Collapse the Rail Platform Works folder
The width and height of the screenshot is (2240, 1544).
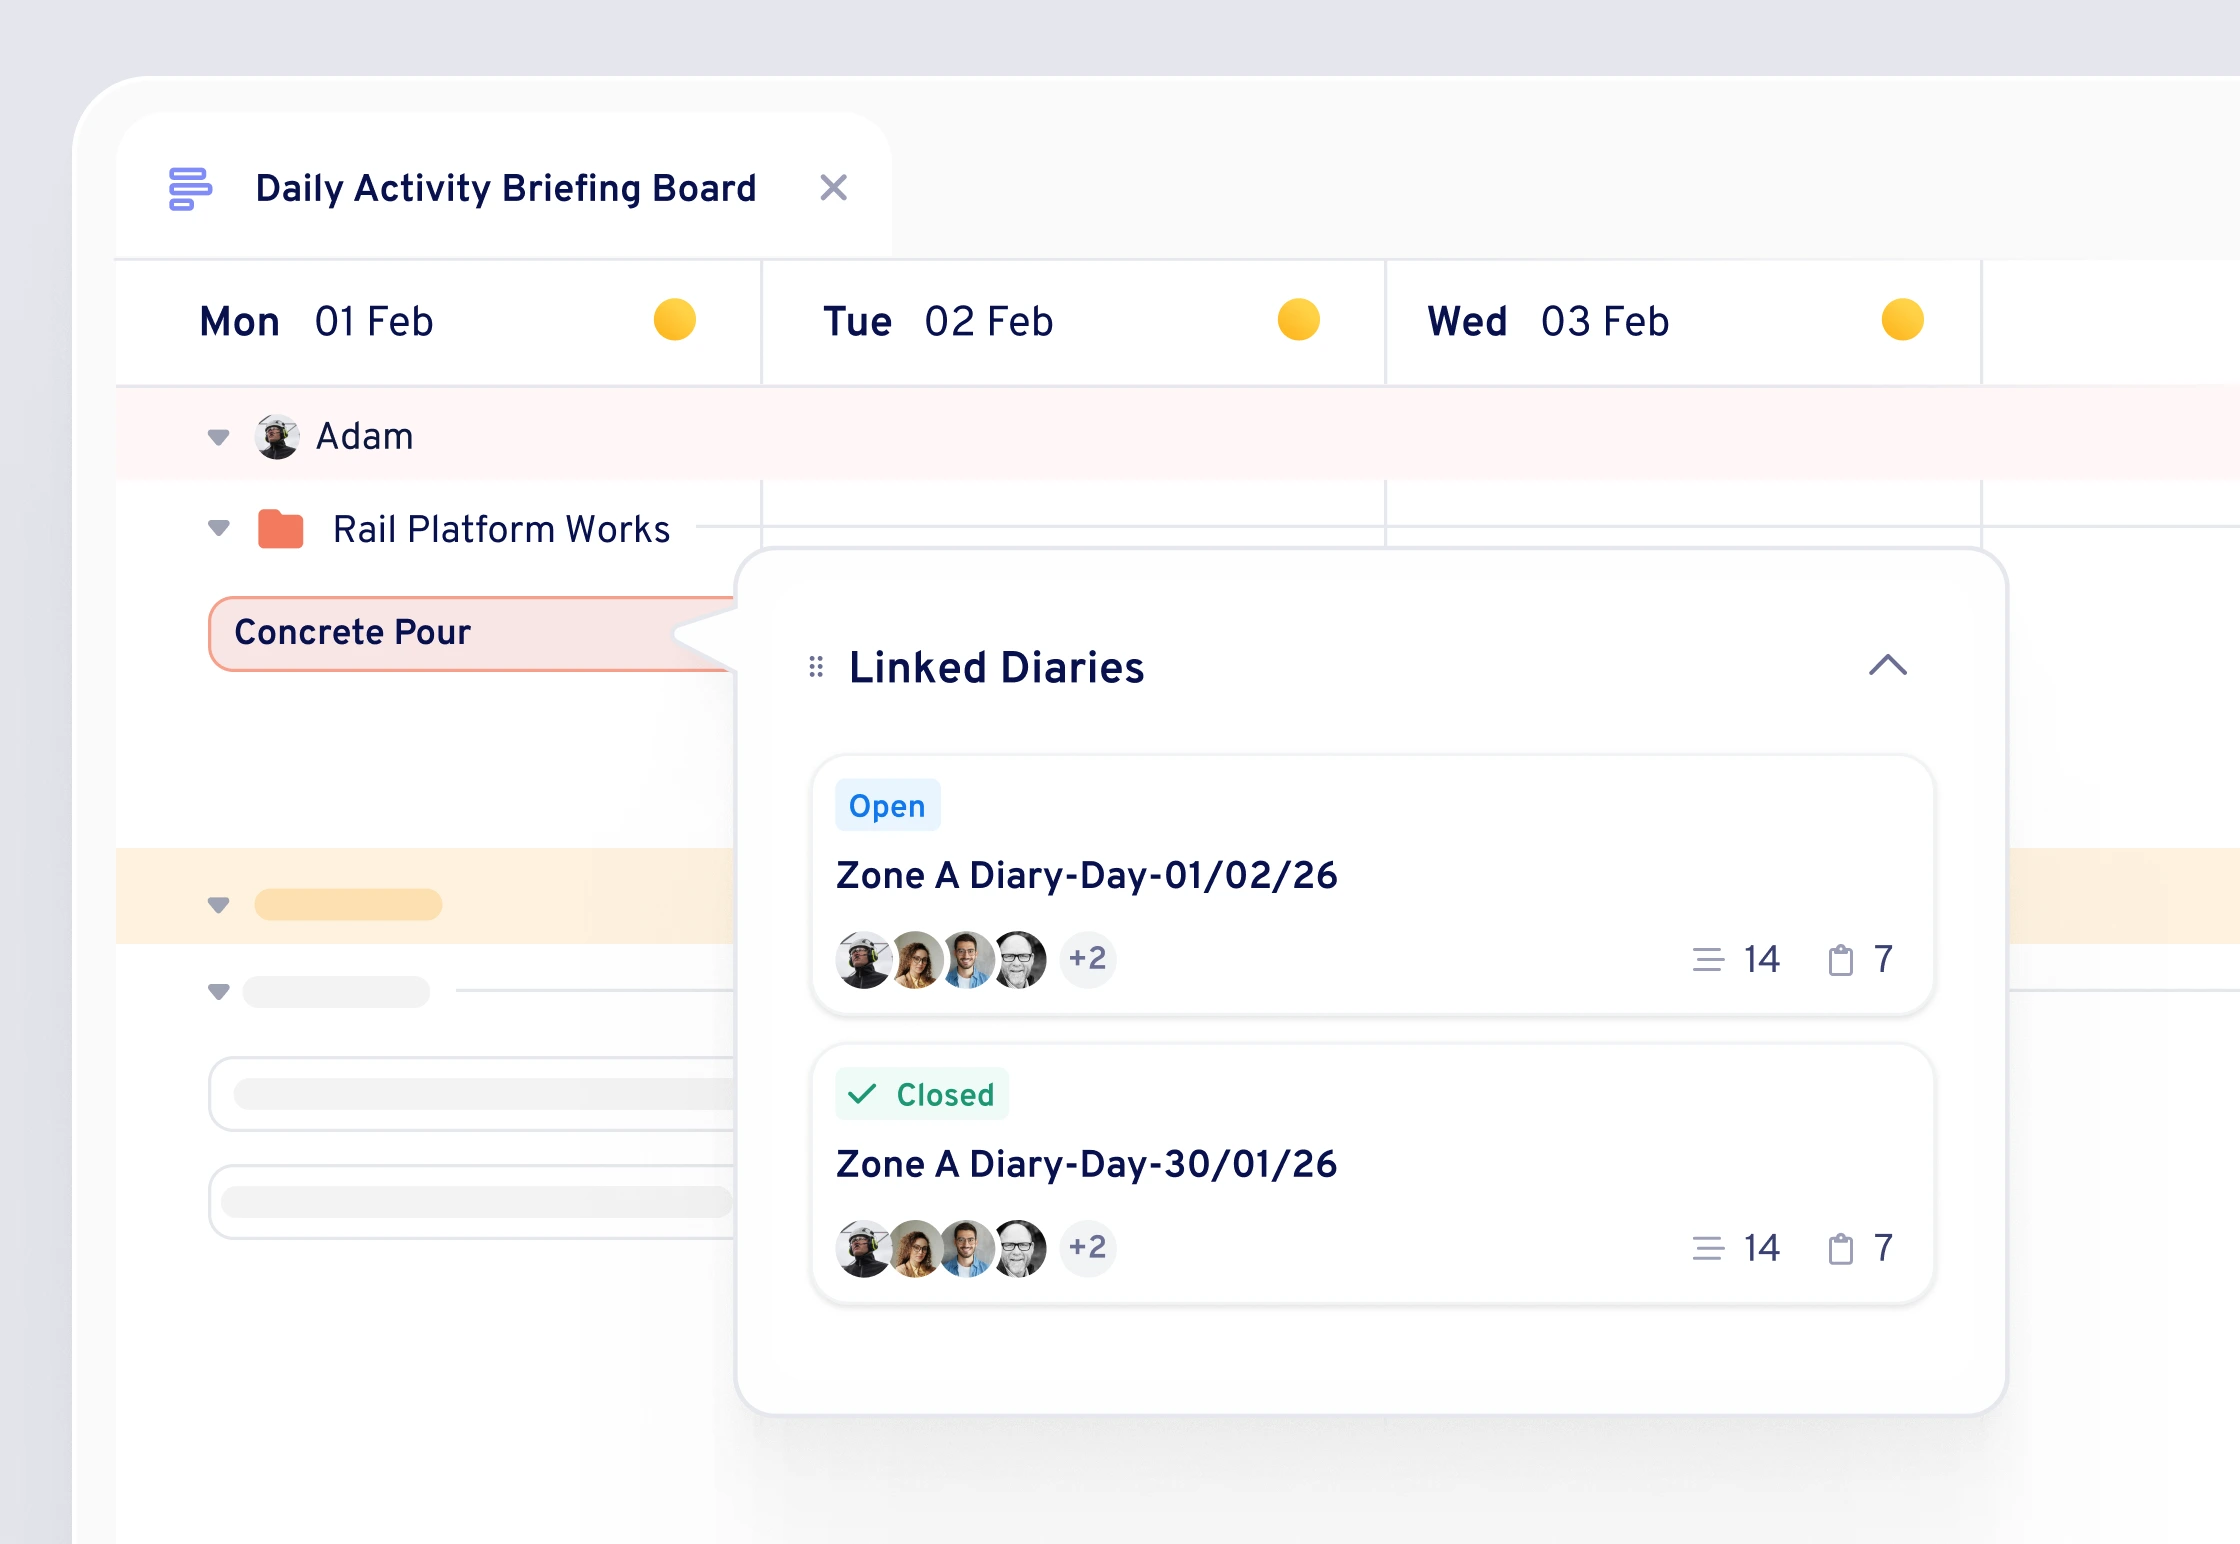click(218, 528)
